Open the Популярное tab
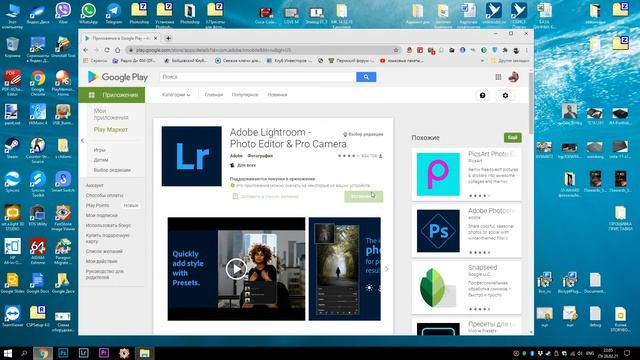Screen dimensions: 640x360 [x=245, y=95]
